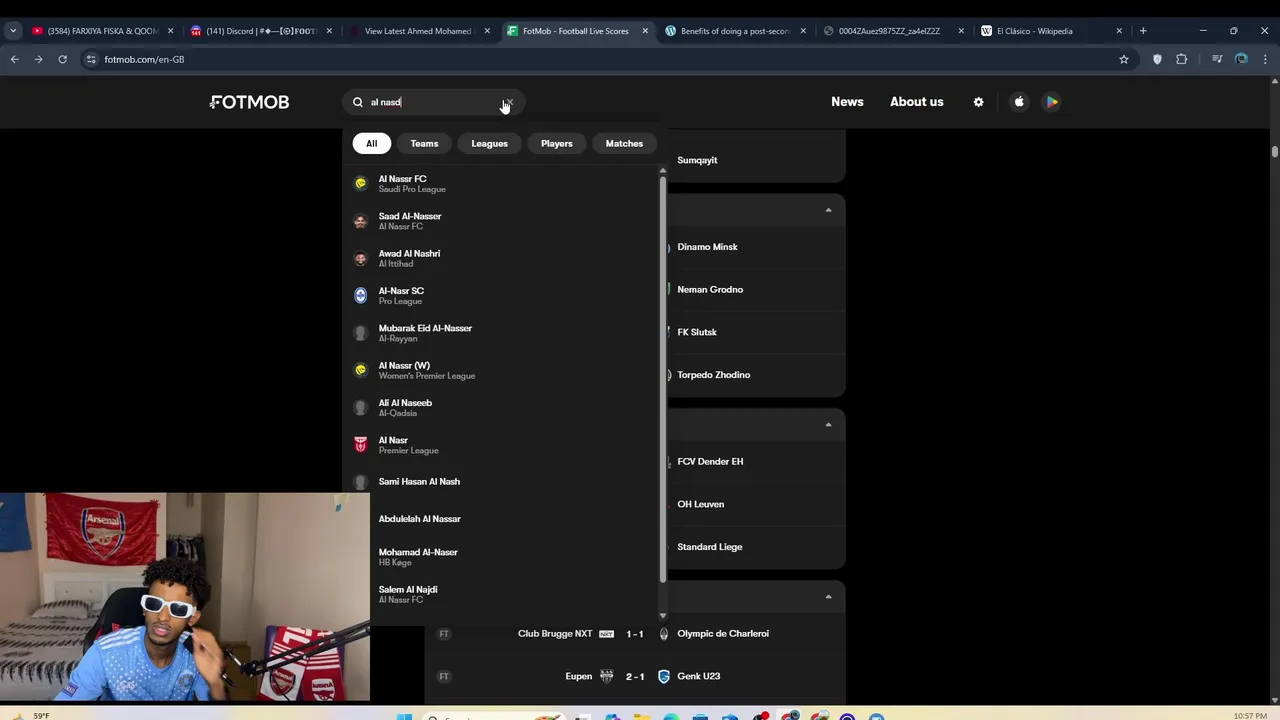Image resolution: width=1280 pixels, height=720 pixels.
Task: Click the Genk U23 crest
Action: point(664,676)
